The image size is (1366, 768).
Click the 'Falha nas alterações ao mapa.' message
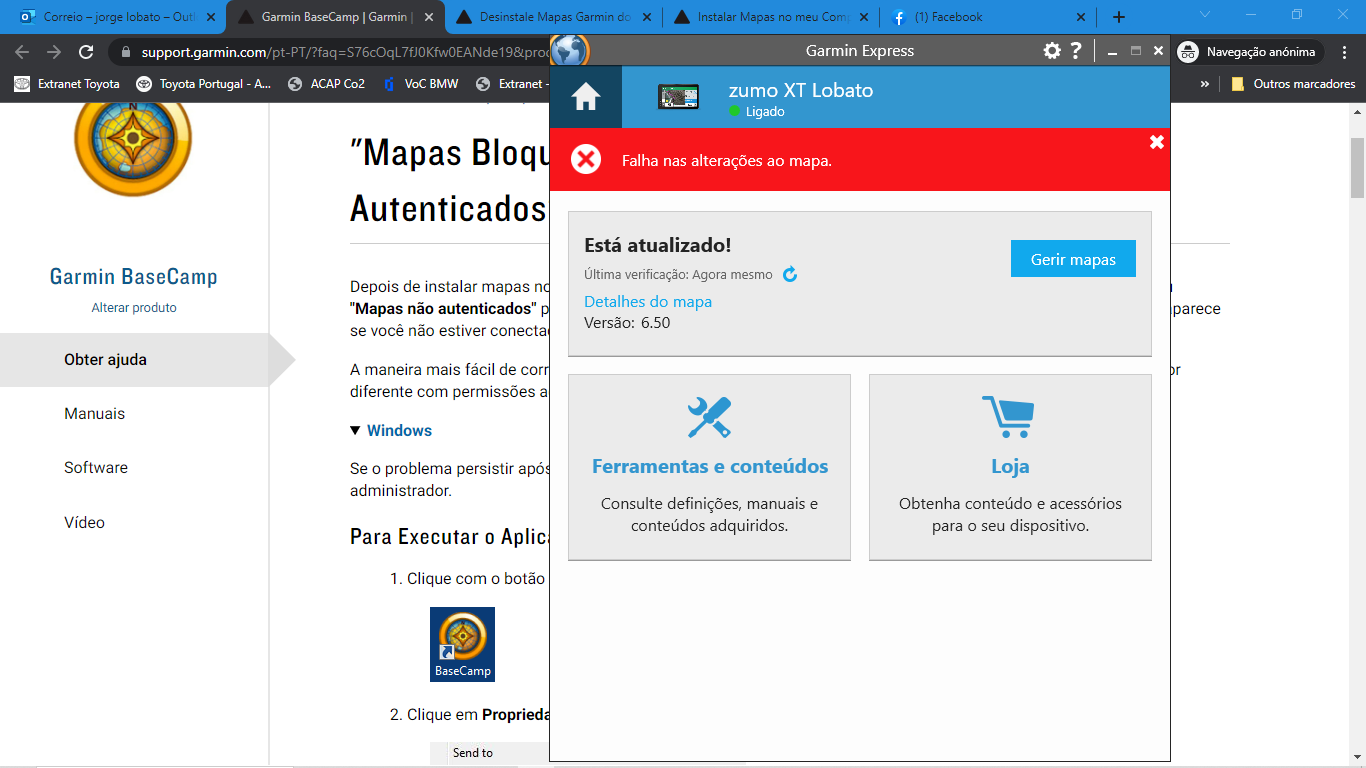[x=727, y=160]
